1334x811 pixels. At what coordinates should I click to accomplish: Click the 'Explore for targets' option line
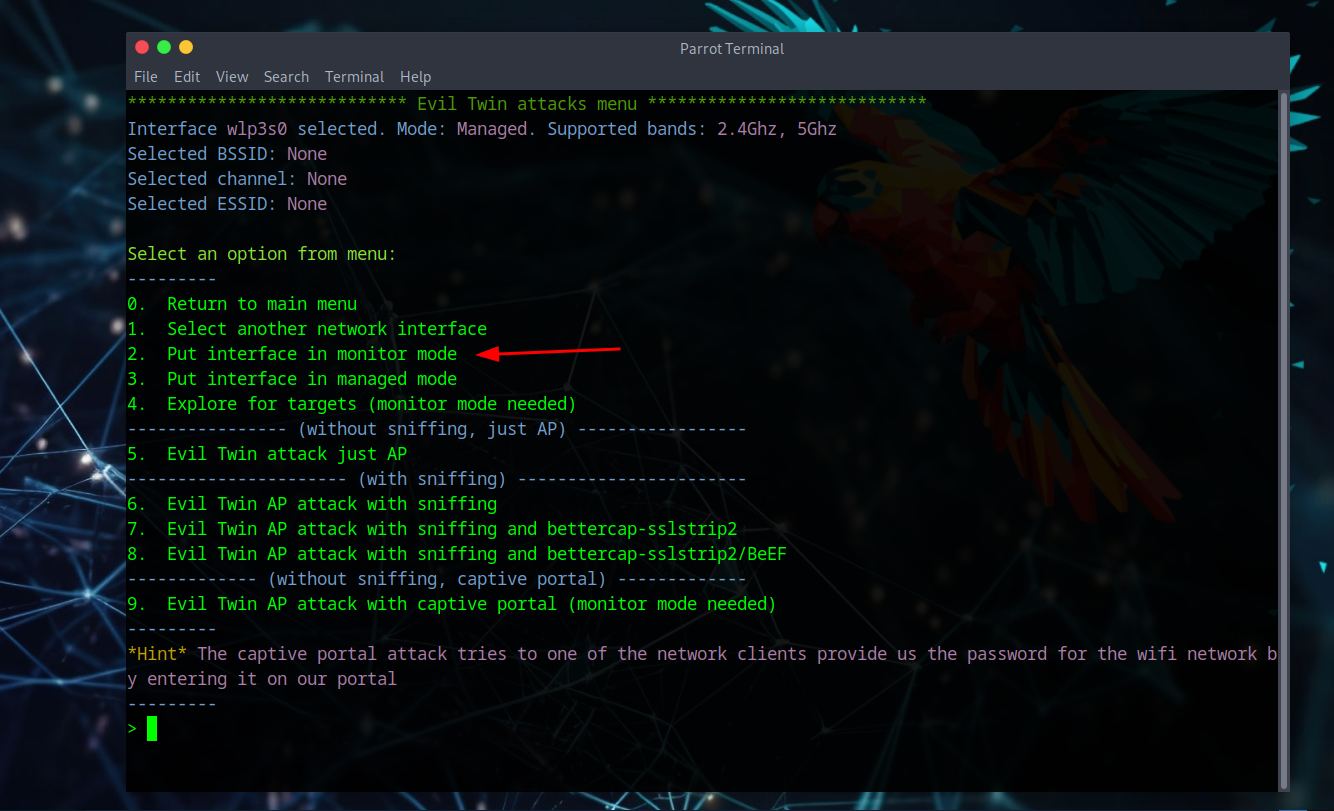click(370, 404)
